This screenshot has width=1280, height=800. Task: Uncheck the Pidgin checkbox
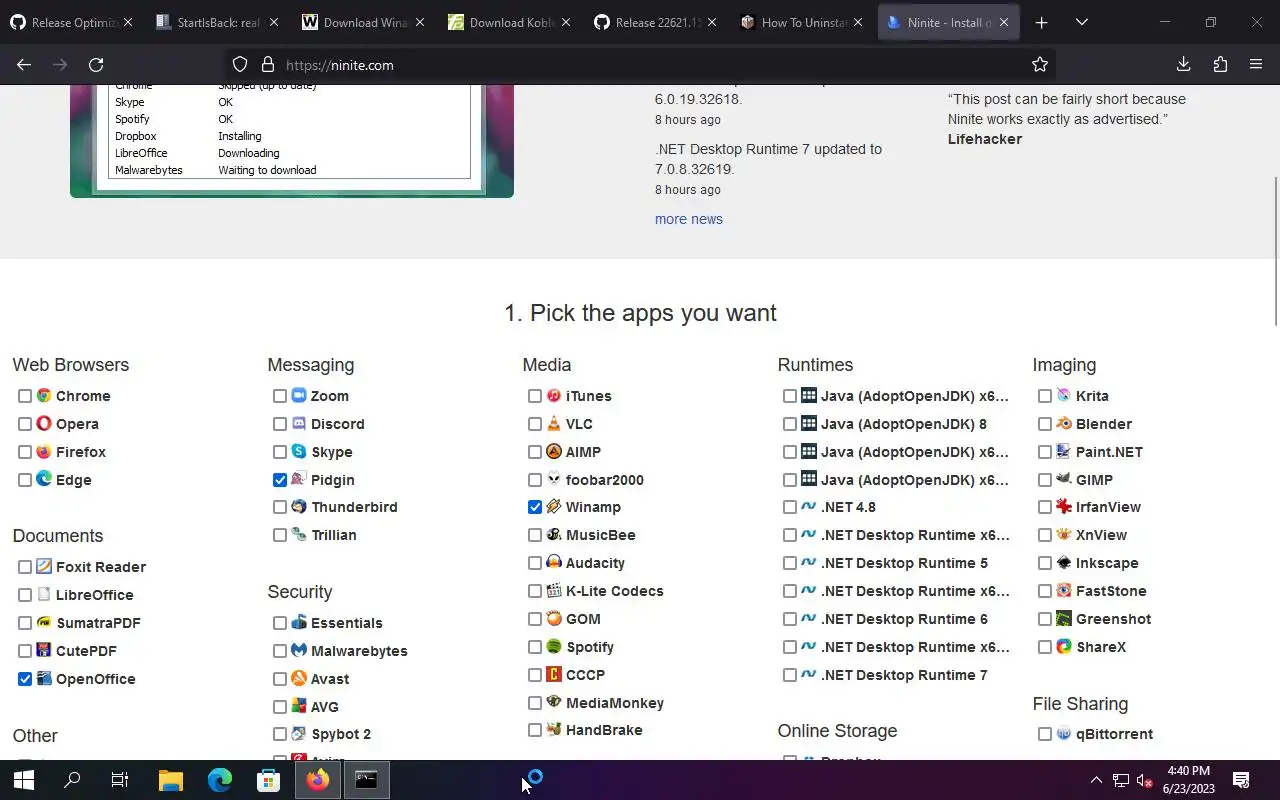click(280, 480)
